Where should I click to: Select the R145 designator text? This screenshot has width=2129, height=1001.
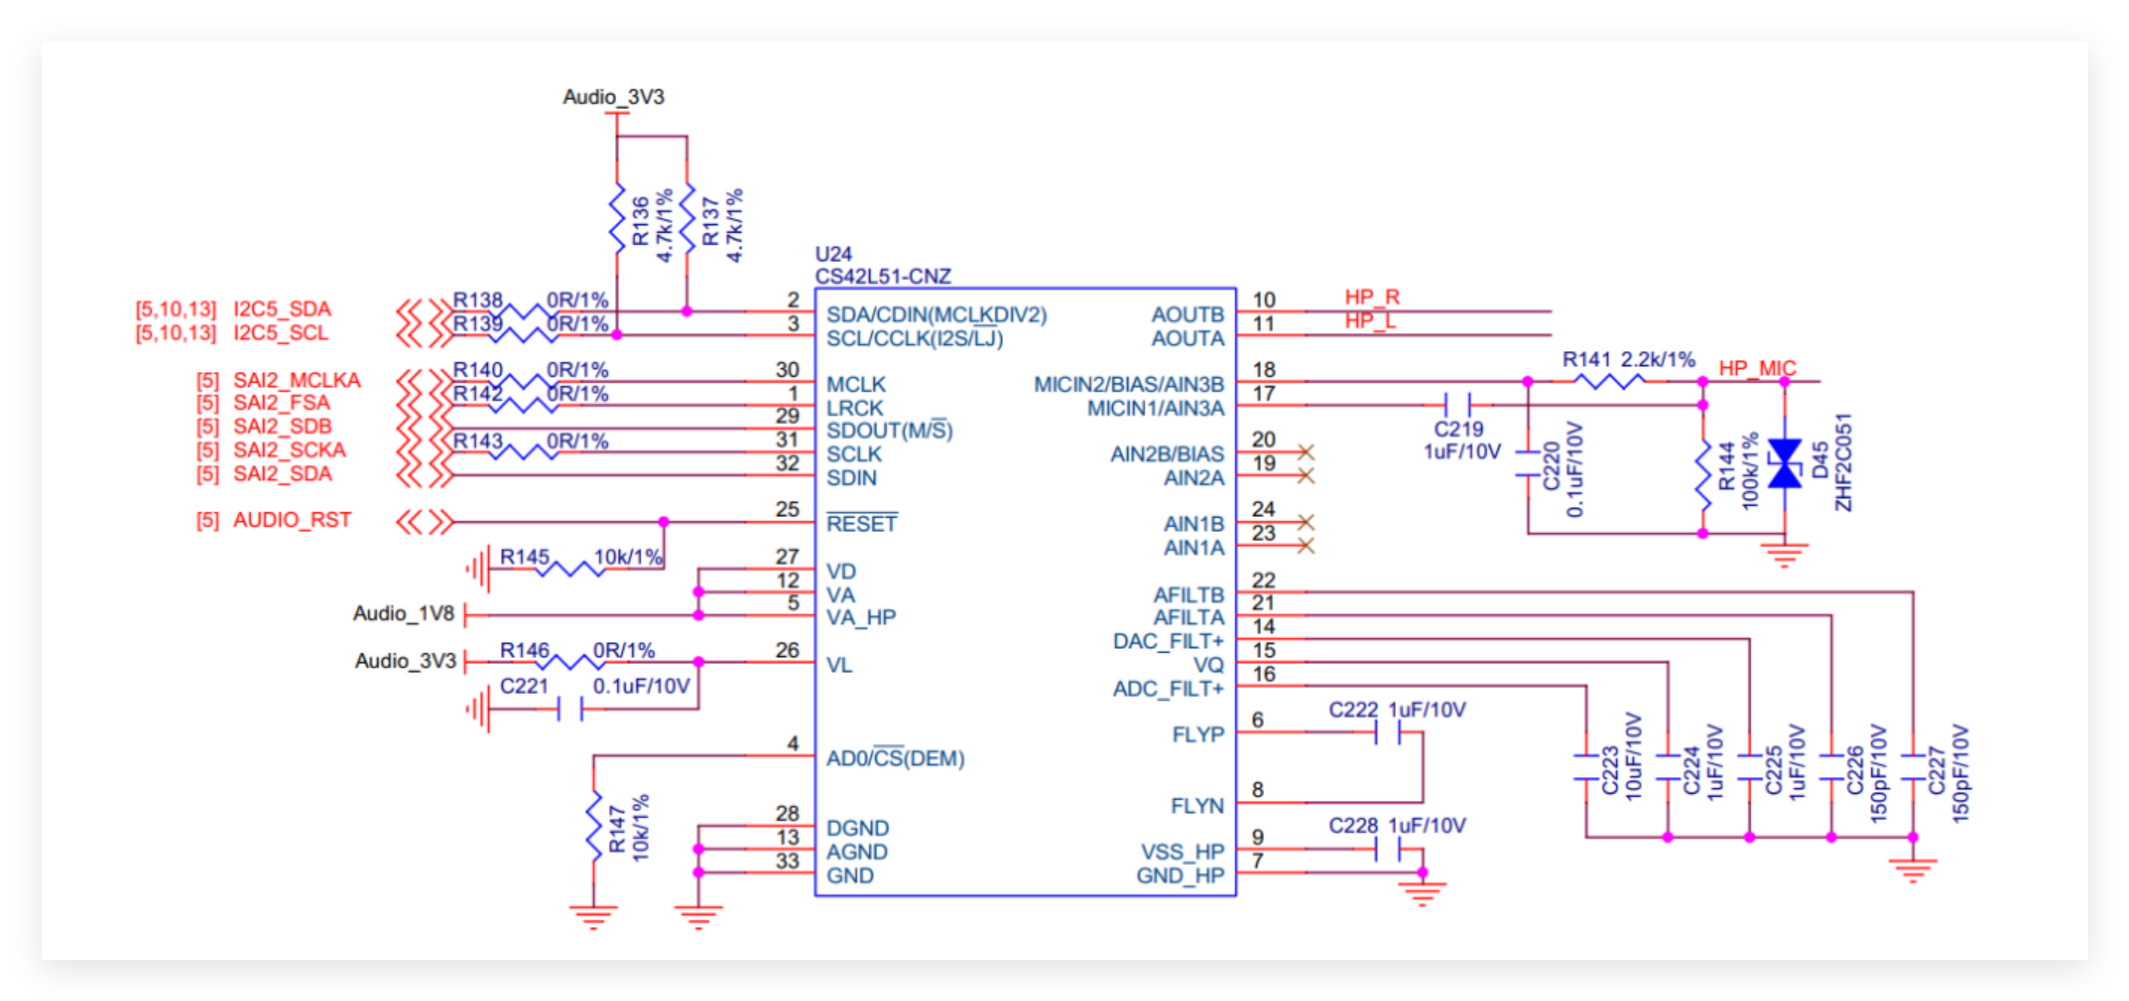click(524, 557)
